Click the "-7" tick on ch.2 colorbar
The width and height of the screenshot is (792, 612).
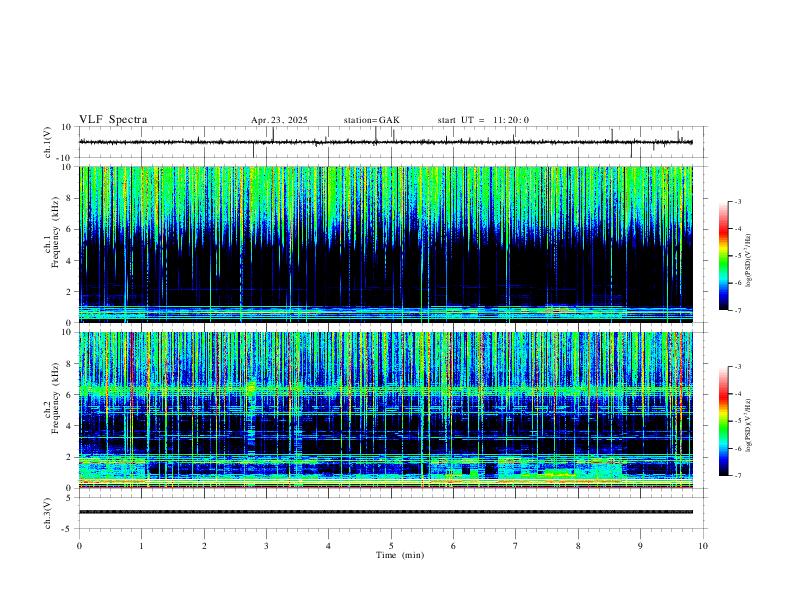[737, 476]
